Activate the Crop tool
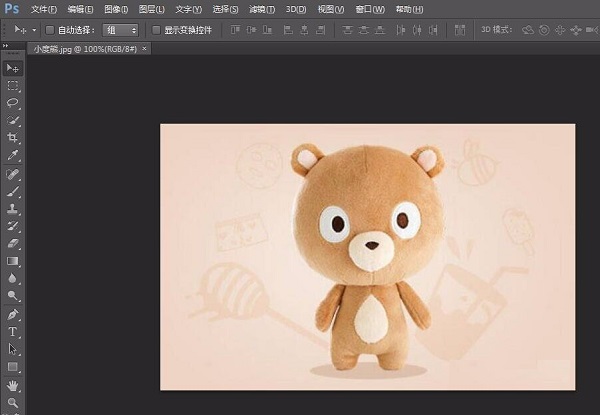The image size is (600, 415). [x=13, y=137]
